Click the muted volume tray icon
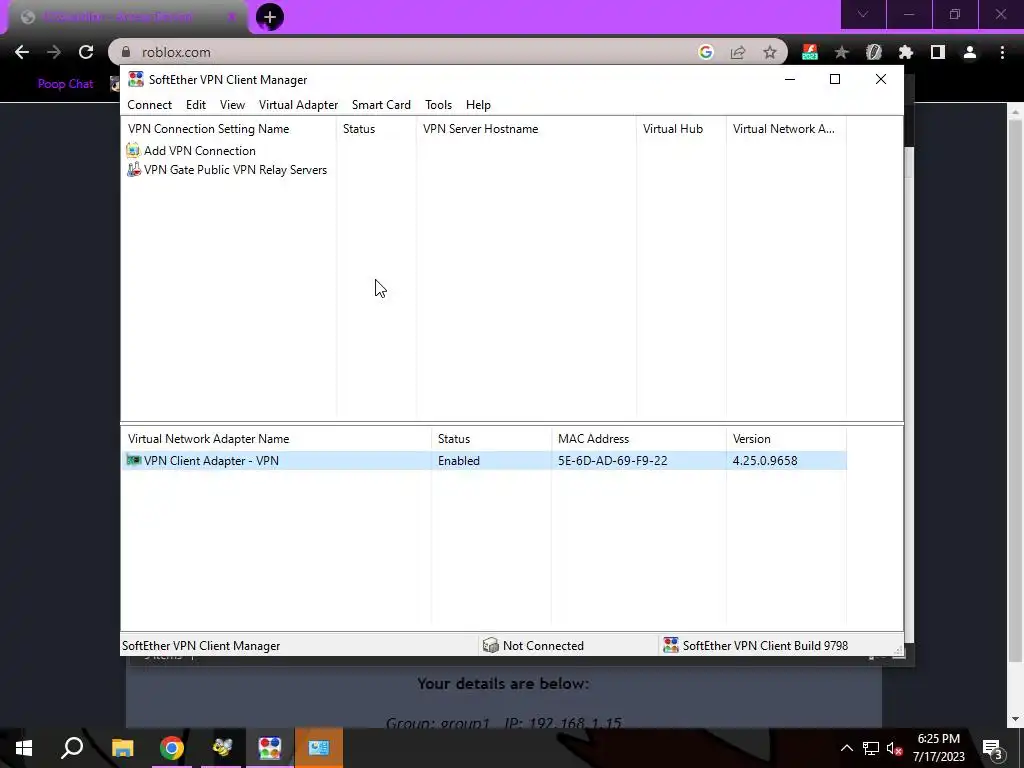The width and height of the screenshot is (1024, 768). (894, 749)
